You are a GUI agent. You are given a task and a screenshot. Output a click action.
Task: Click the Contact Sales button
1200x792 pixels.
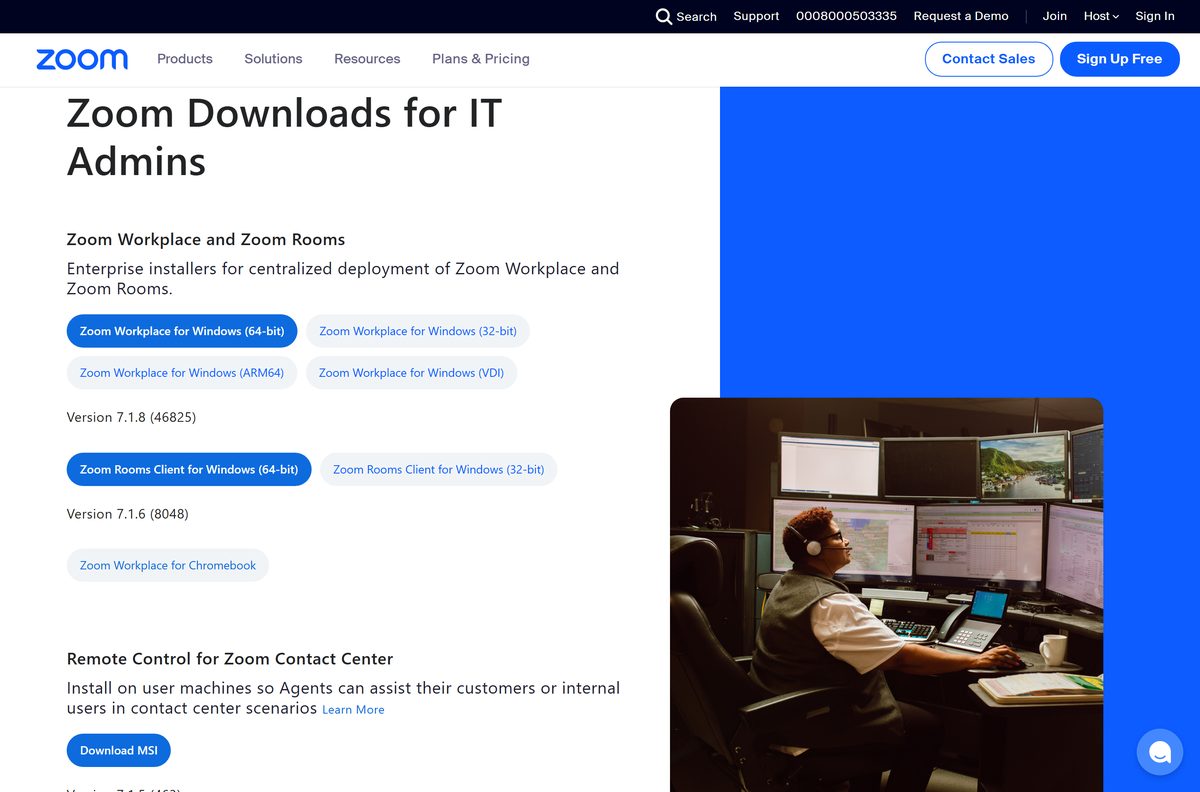click(988, 59)
